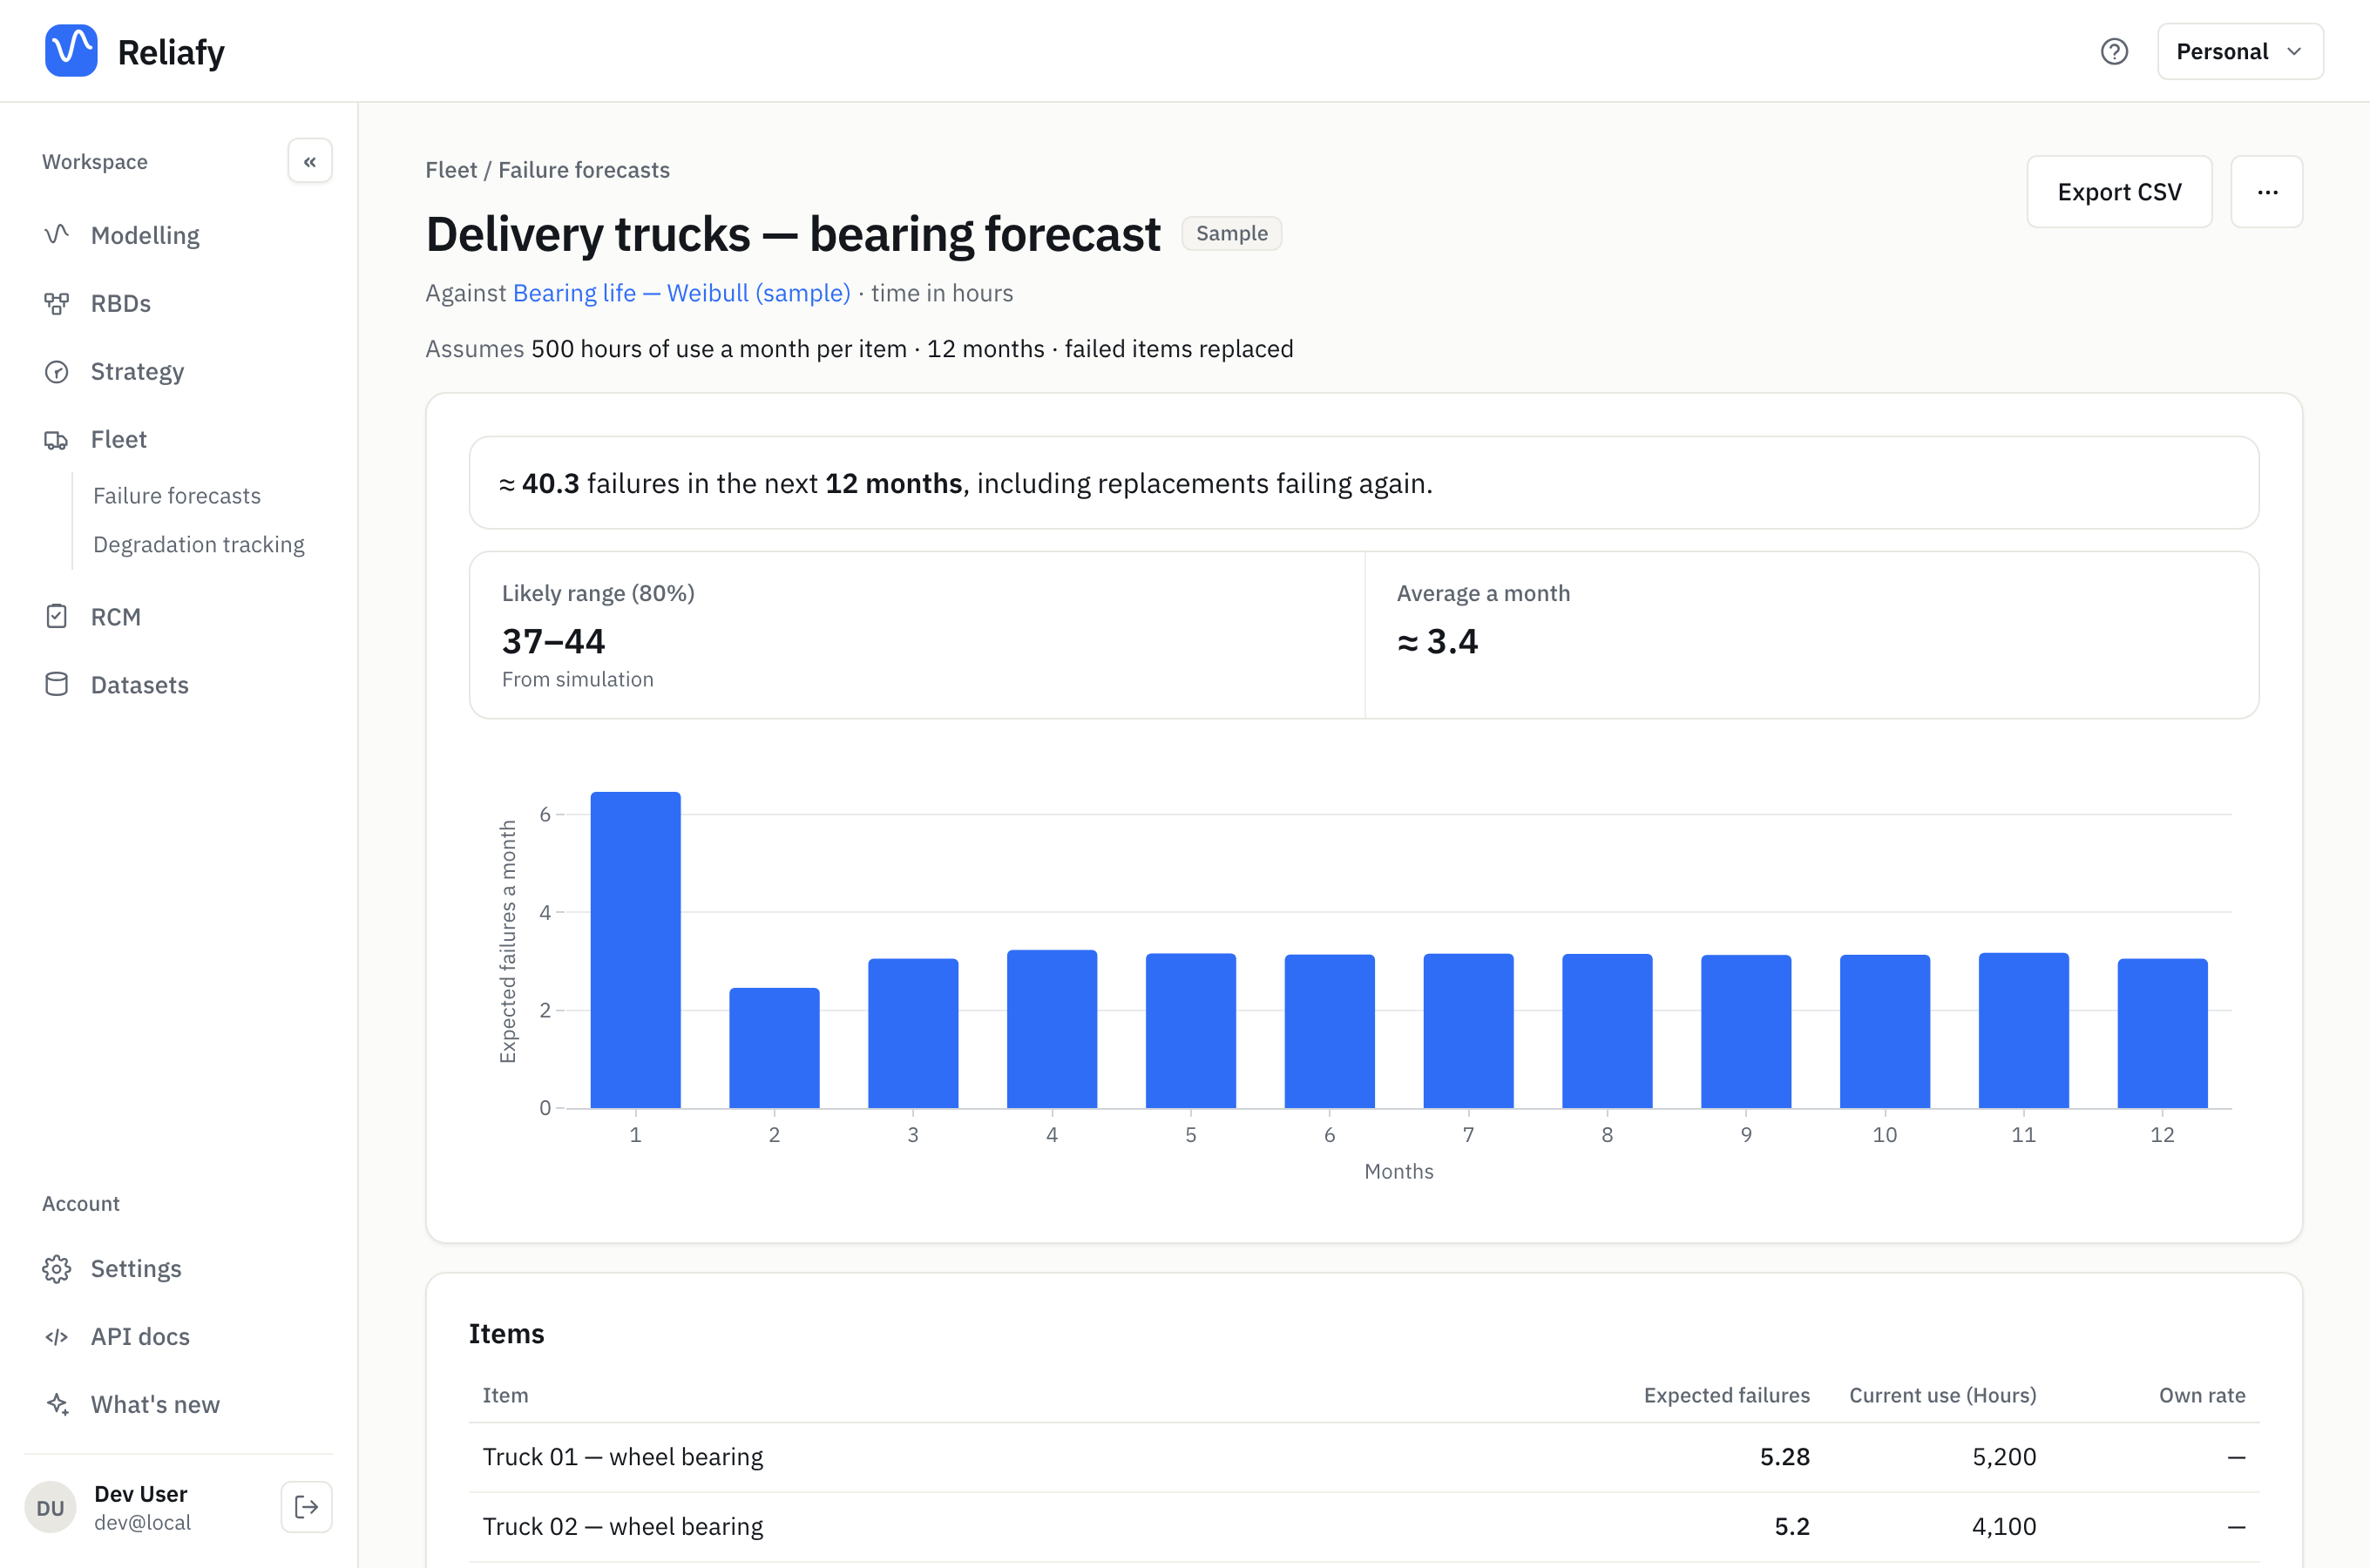The width and height of the screenshot is (2370, 1568).
Task: Click the Failure forecasts breadcrumb
Action: 584,170
